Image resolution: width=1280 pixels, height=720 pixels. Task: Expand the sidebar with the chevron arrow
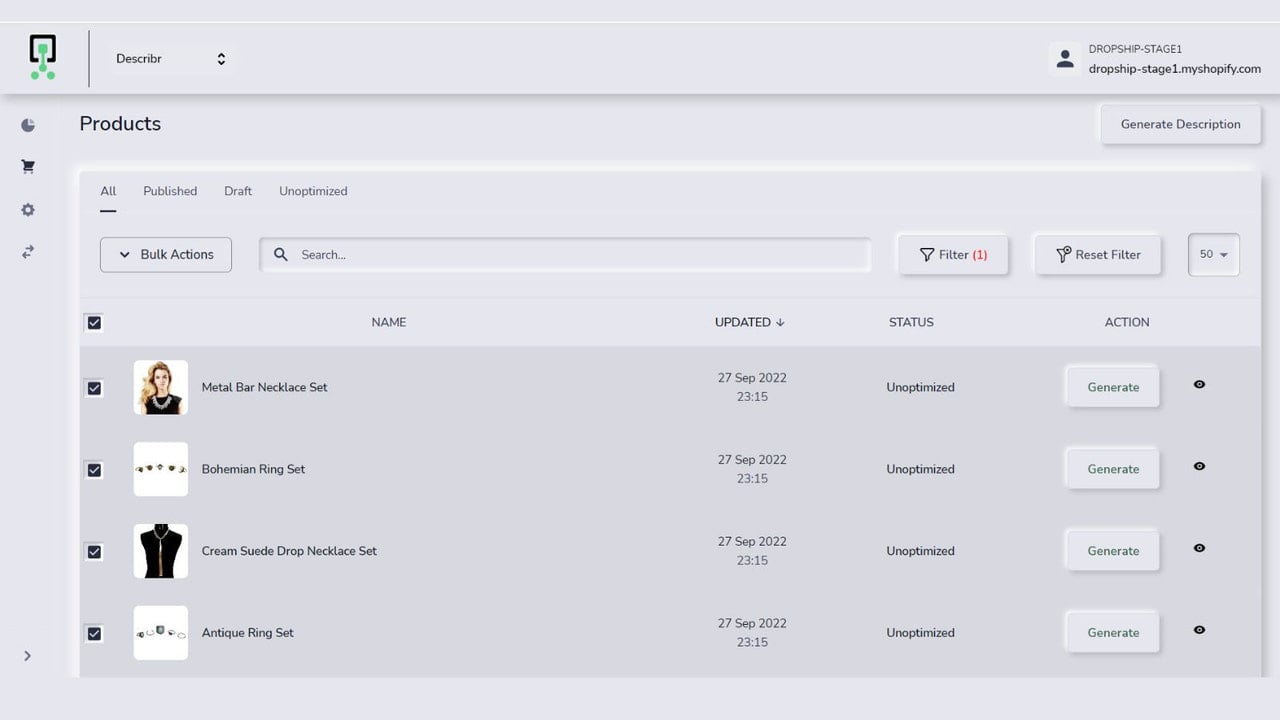point(28,656)
